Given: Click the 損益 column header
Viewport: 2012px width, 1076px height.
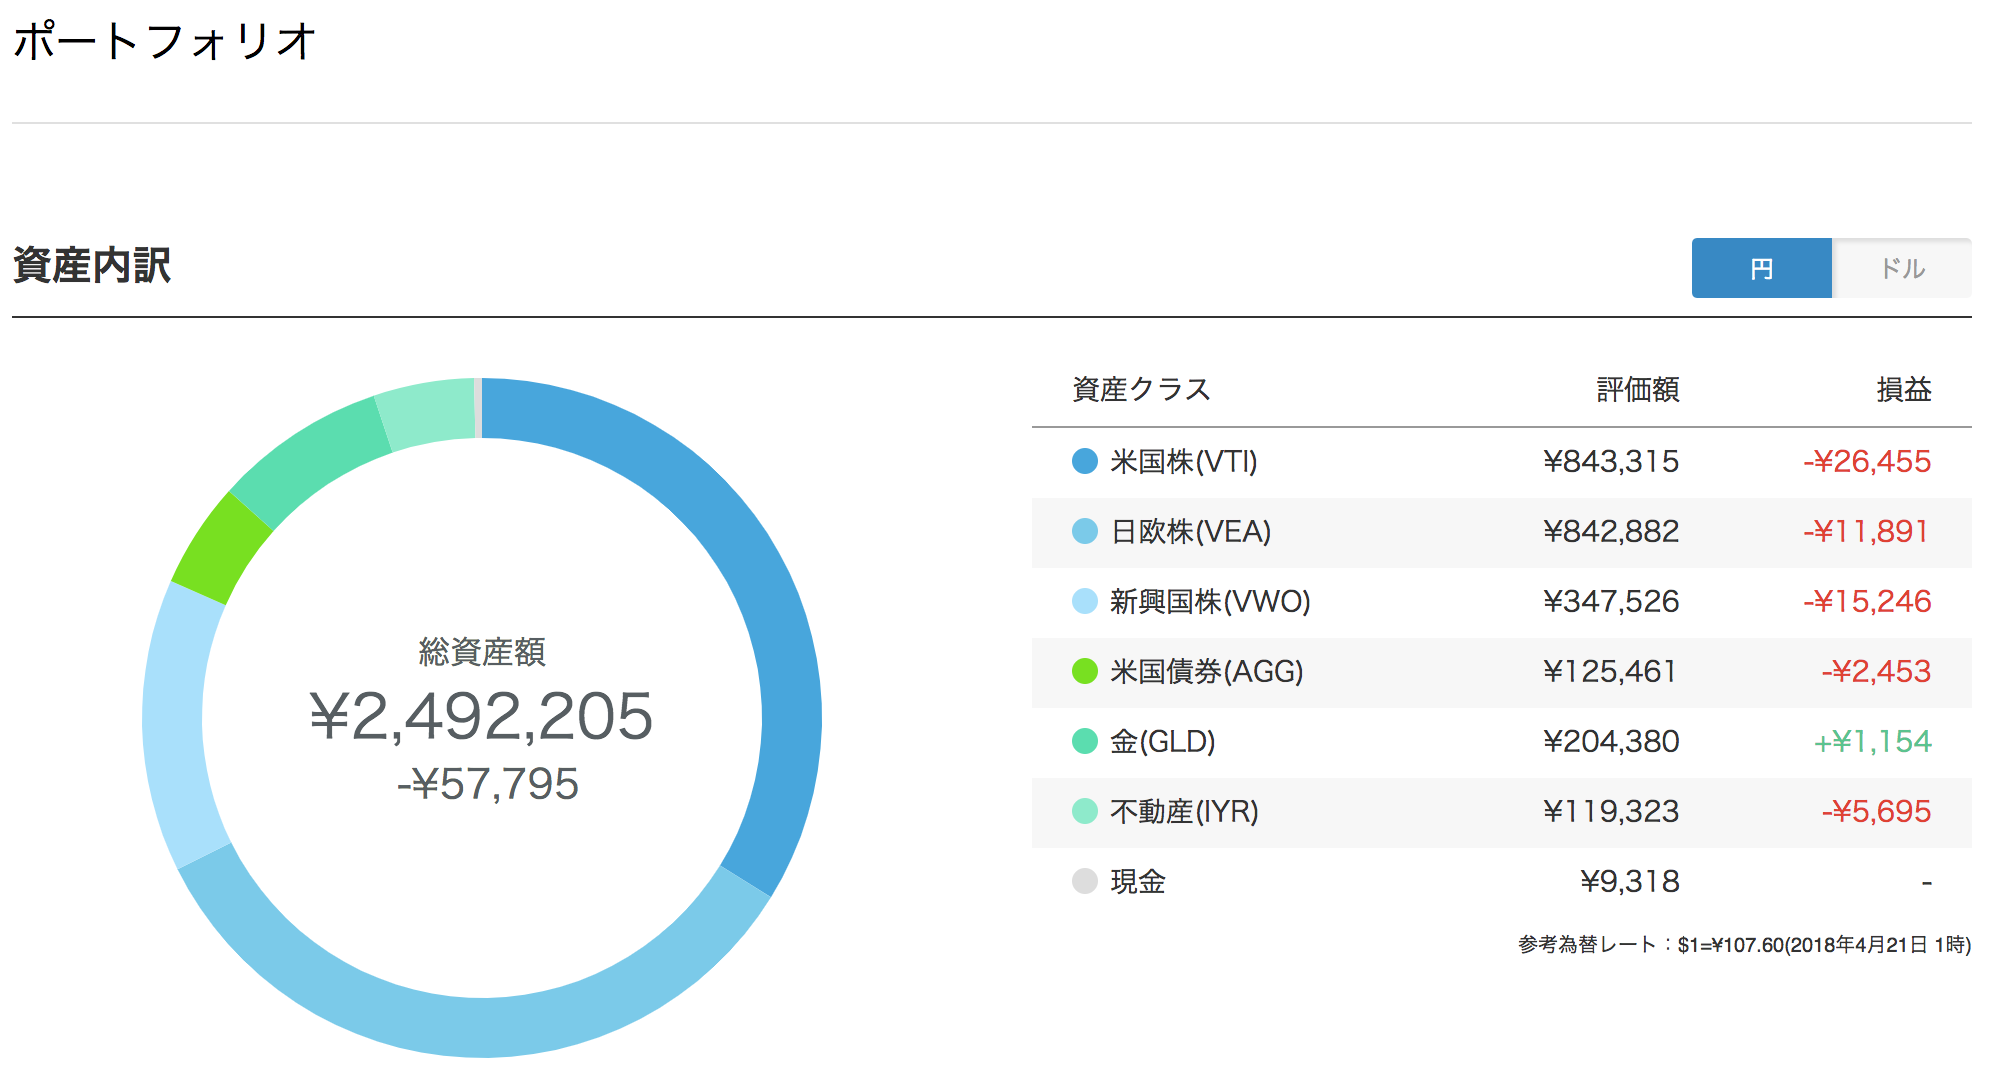Looking at the screenshot, I should (1904, 389).
